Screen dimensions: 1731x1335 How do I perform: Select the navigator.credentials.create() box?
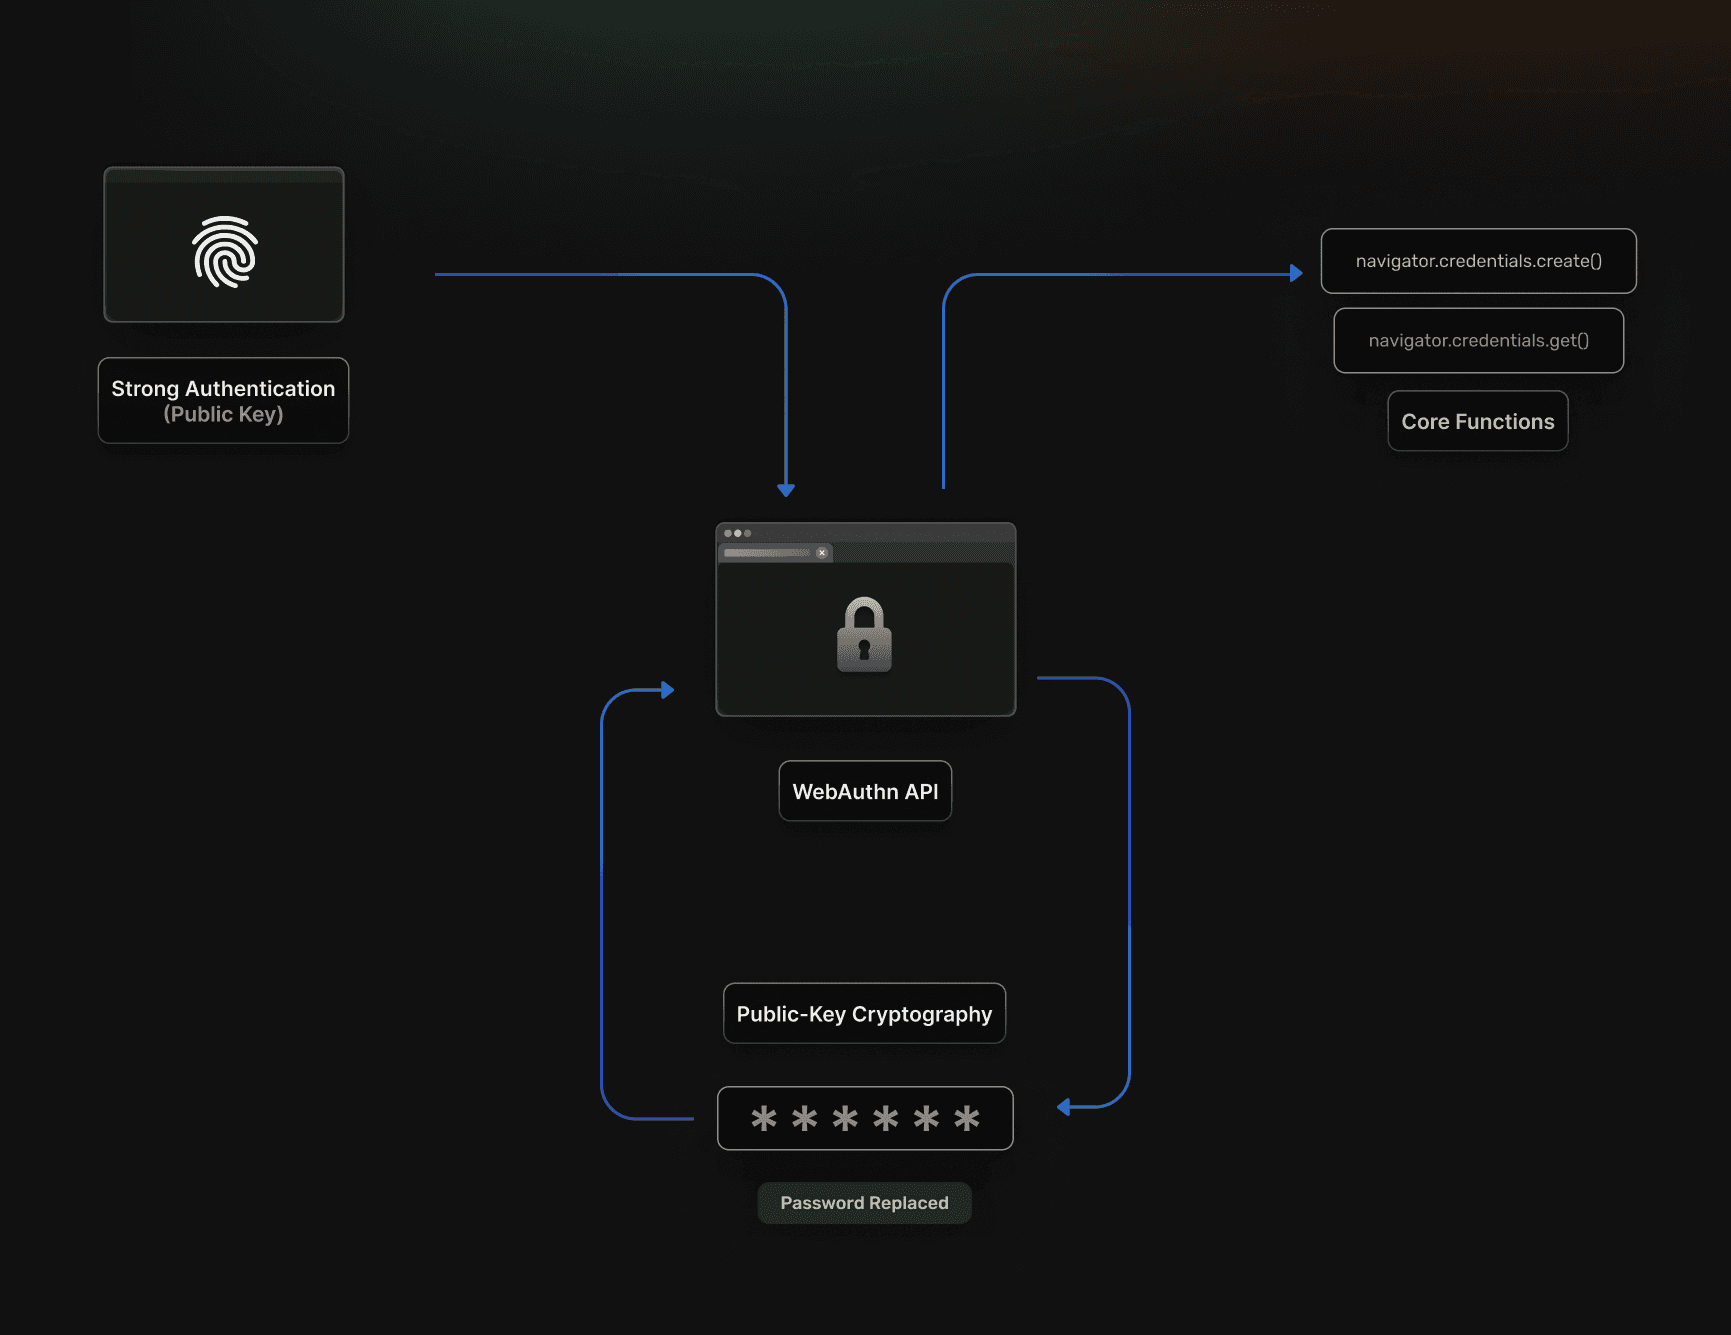click(x=1478, y=261)
